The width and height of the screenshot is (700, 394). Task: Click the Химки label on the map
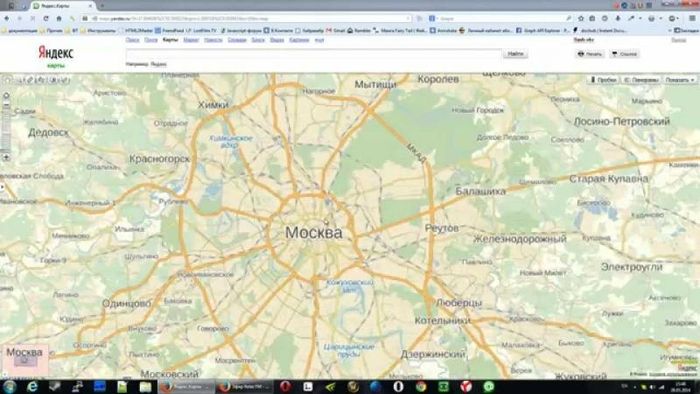point(213,105)
